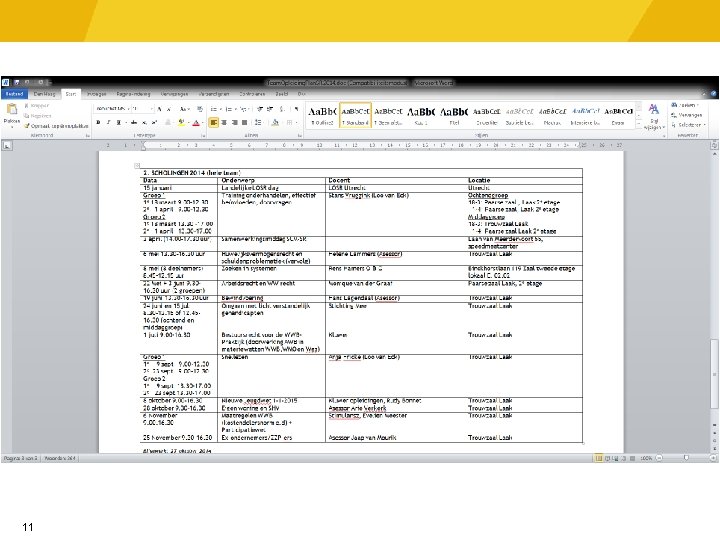
Task: Toggle bold formatting
Action: (x=98, y=123)
